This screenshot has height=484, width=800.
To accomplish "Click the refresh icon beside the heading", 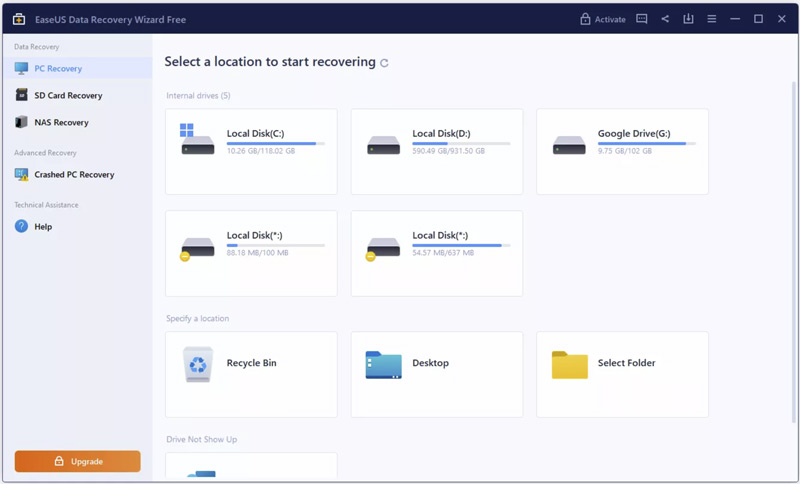I will 384,63.
